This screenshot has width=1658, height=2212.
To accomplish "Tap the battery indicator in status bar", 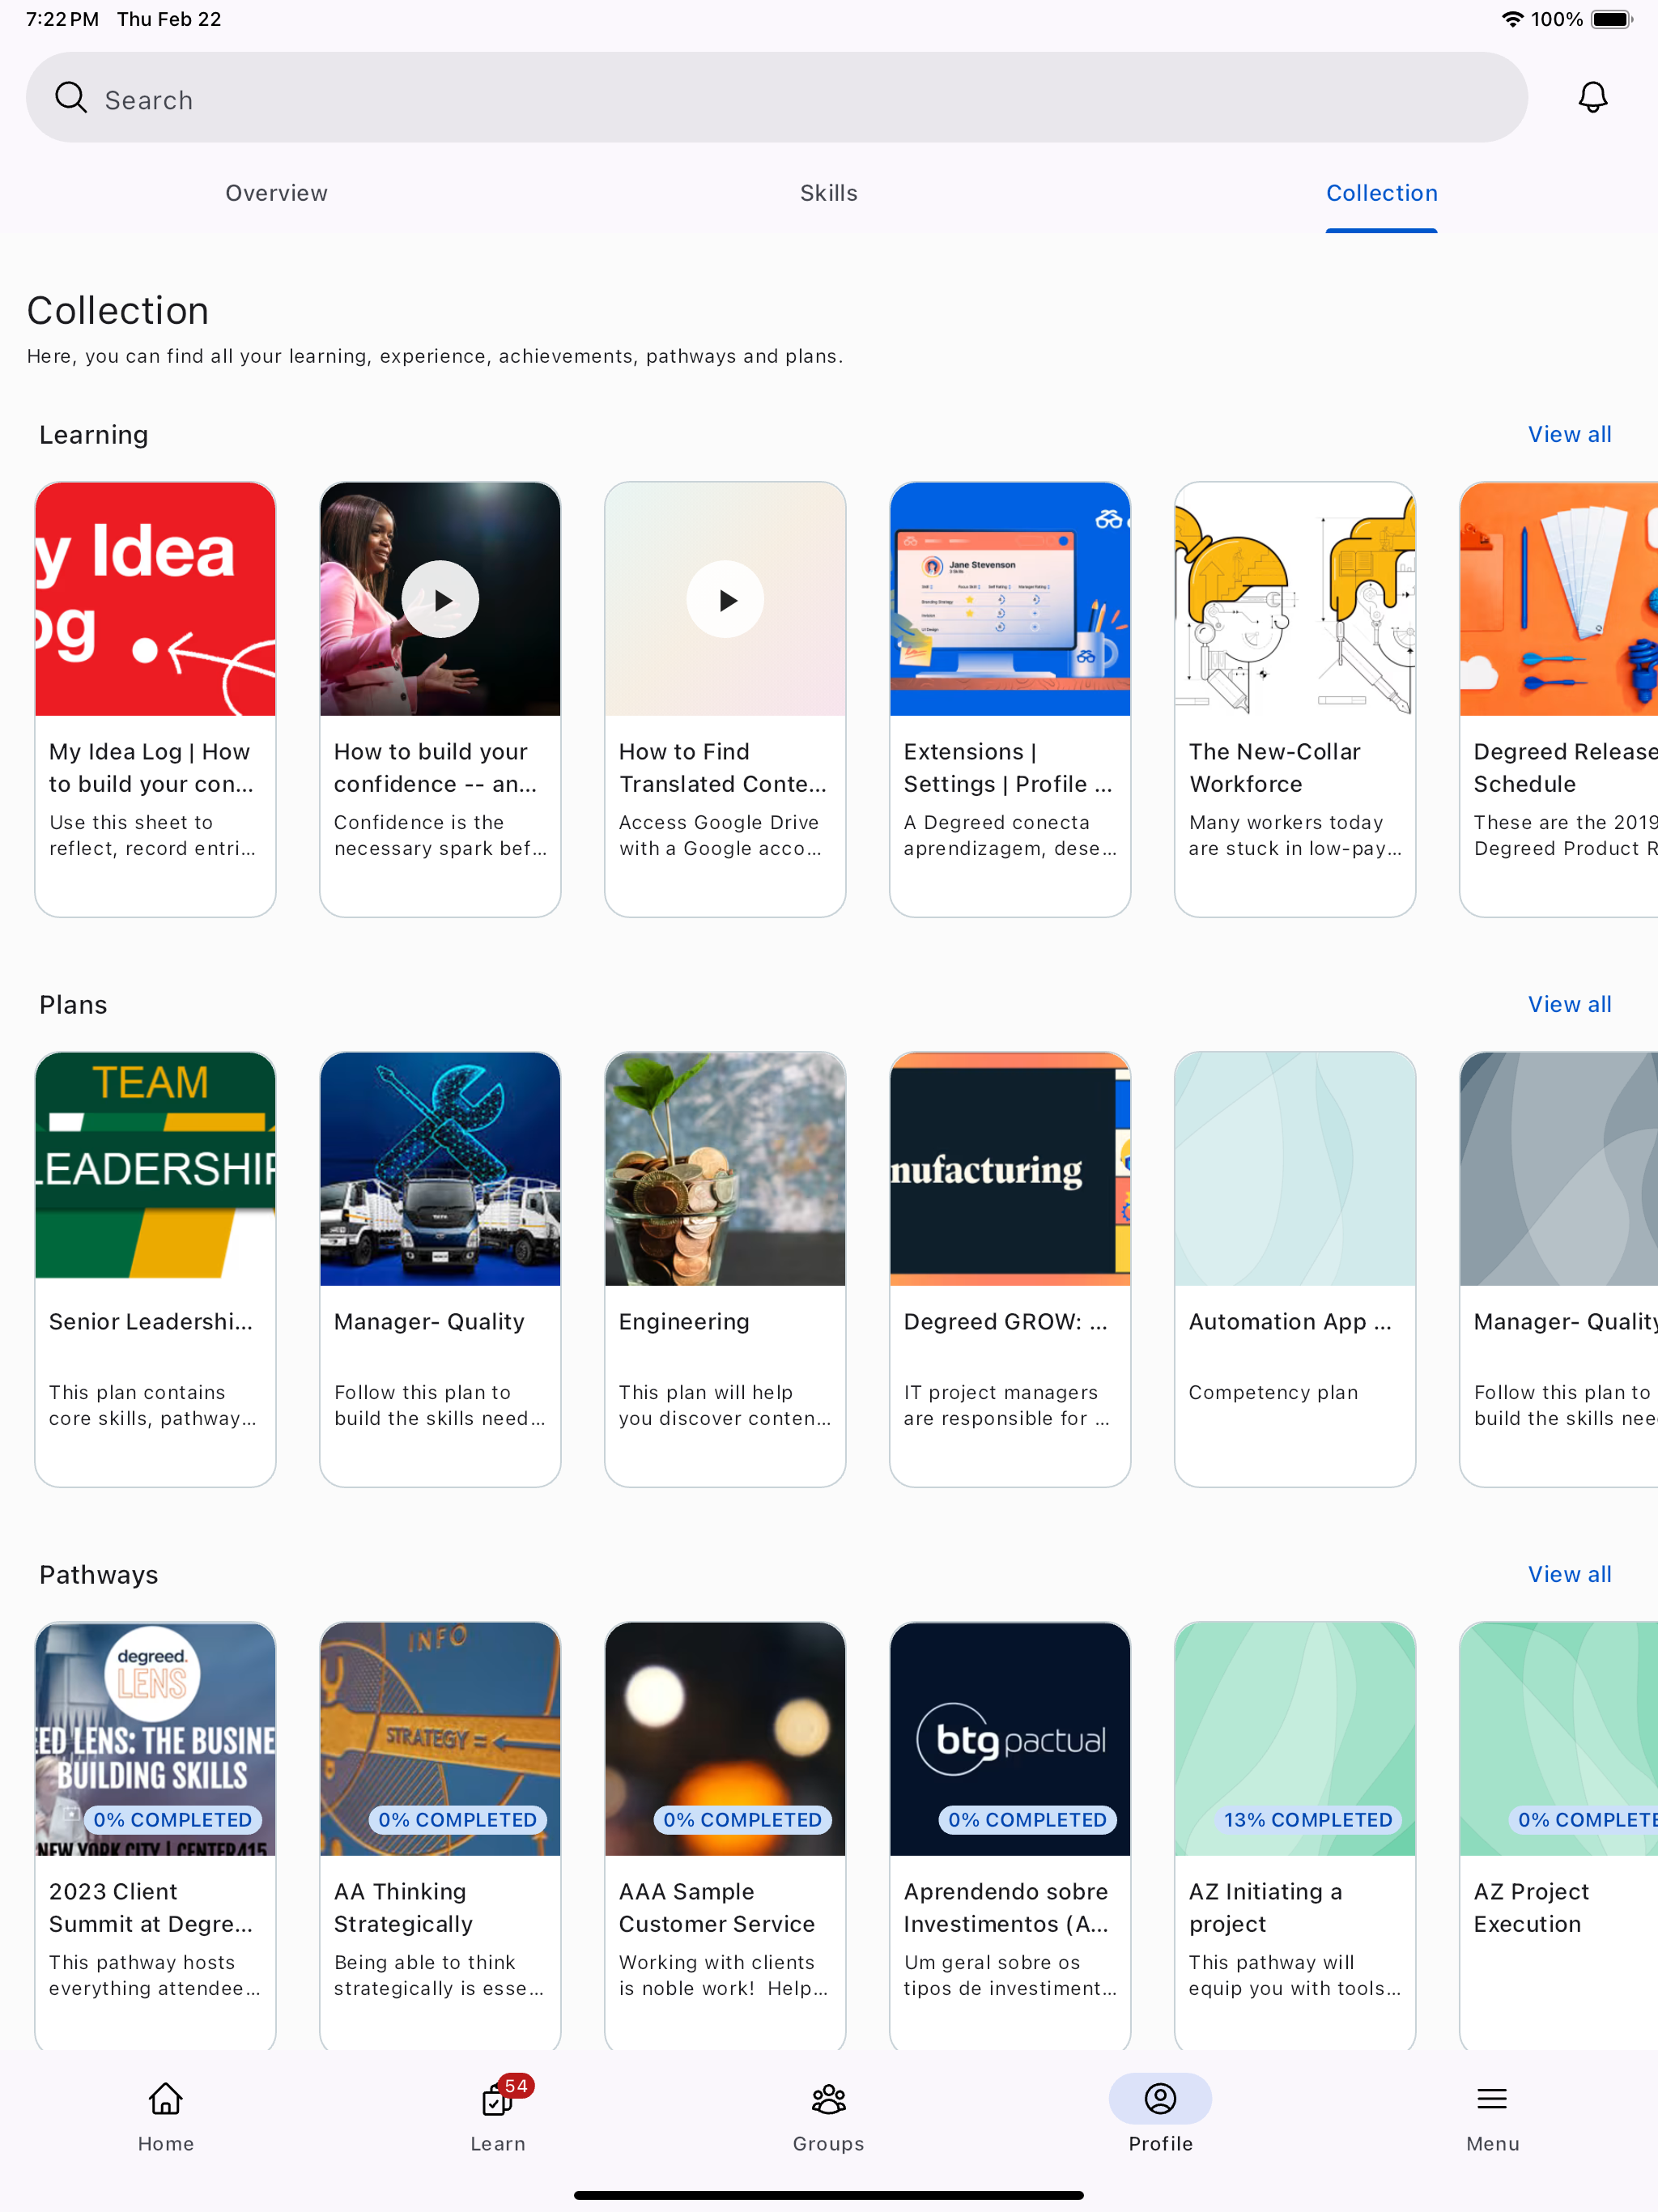I will 1611,19.
